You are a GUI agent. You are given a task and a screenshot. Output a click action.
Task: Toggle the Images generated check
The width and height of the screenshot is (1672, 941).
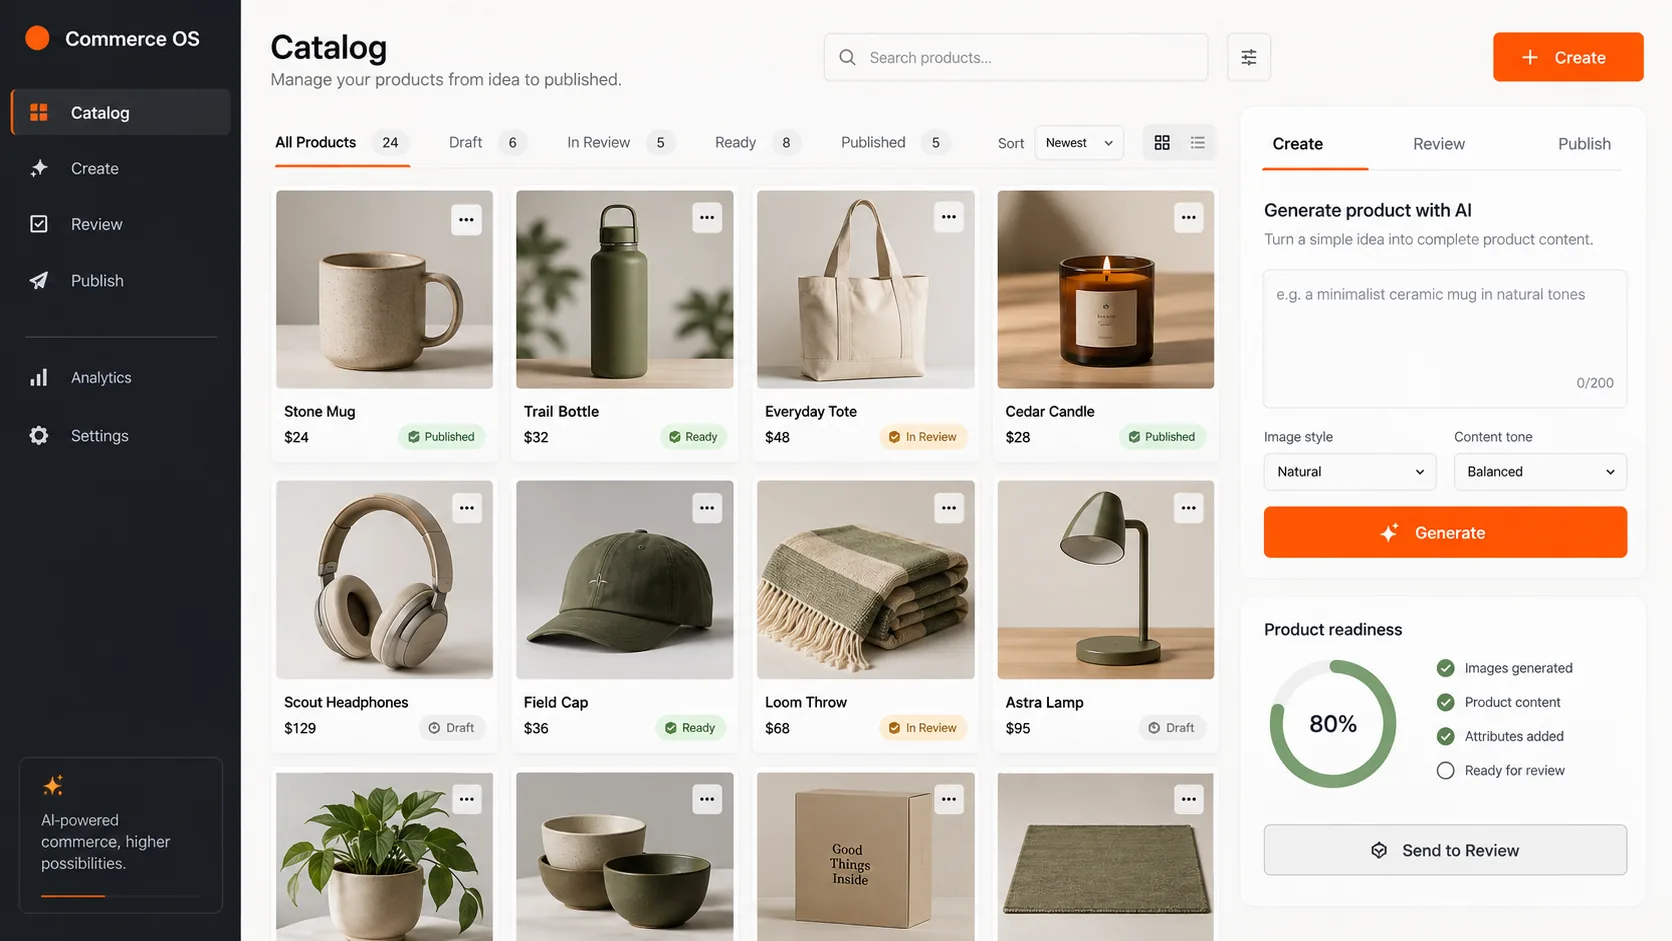click(x=1445, y=668)
